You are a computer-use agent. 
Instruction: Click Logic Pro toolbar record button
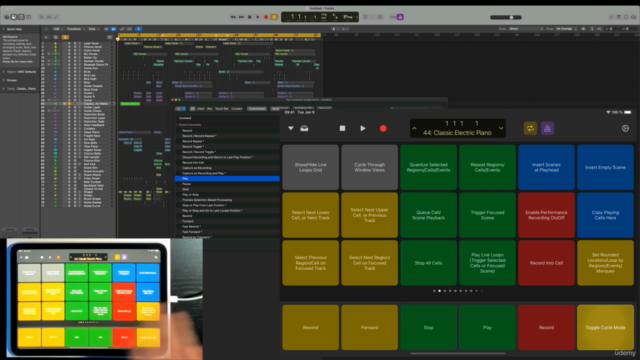(266, 17)
